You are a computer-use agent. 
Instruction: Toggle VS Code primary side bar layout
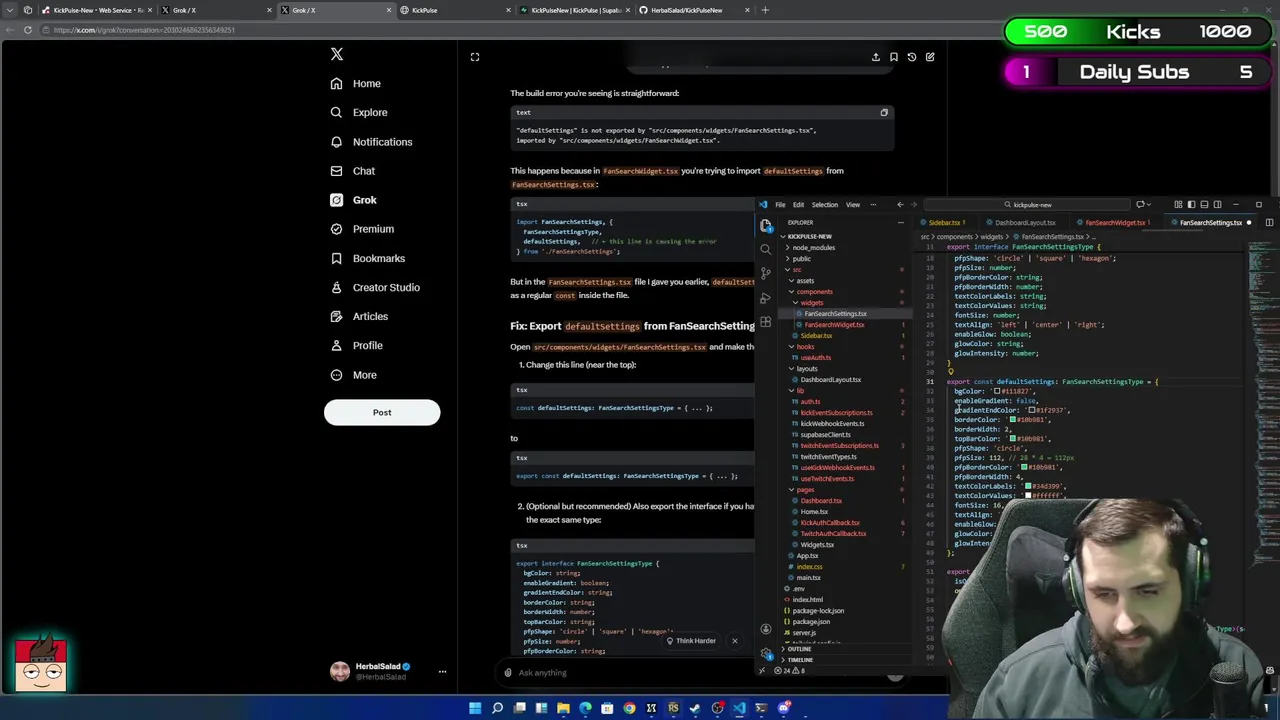pyautogui.click(x=1191, y=205)
